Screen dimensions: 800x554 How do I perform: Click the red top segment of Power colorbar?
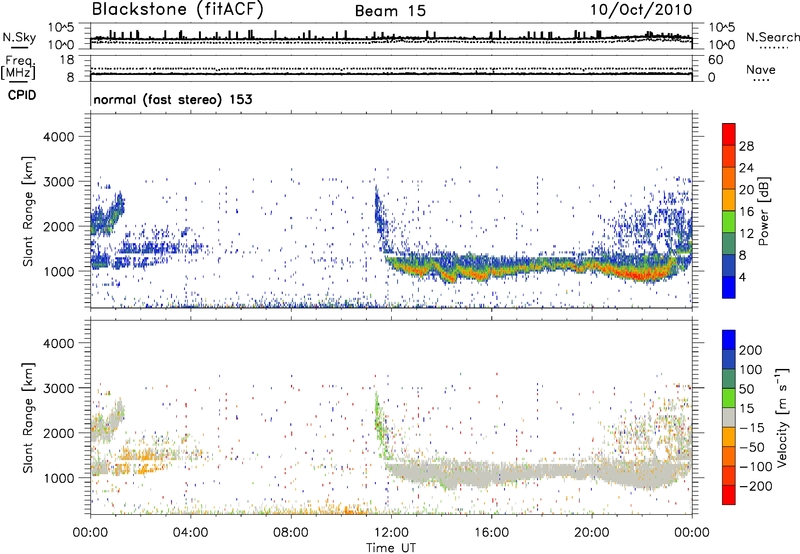(x=729, y=134)
